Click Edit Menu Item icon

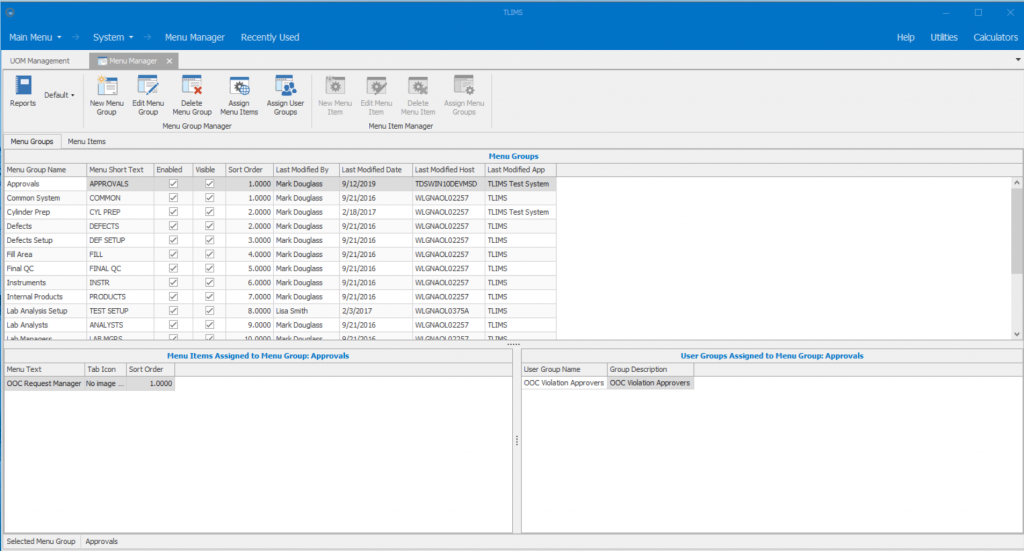376,95
